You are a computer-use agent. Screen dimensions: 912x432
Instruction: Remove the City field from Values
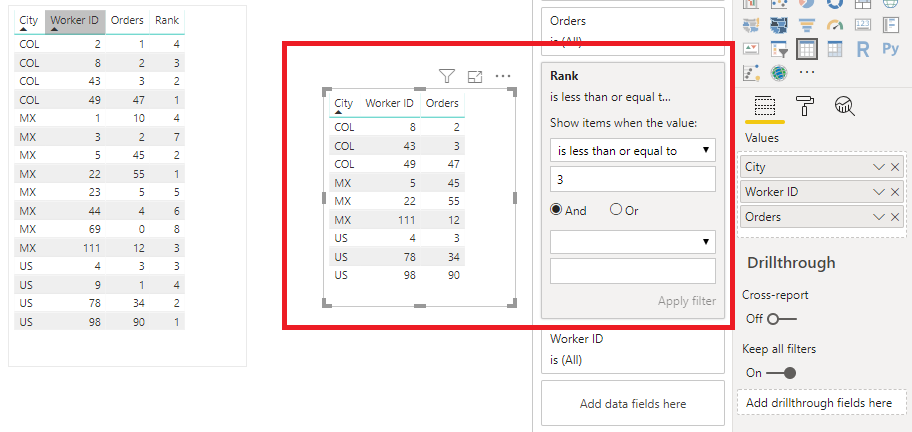point(895,167)
